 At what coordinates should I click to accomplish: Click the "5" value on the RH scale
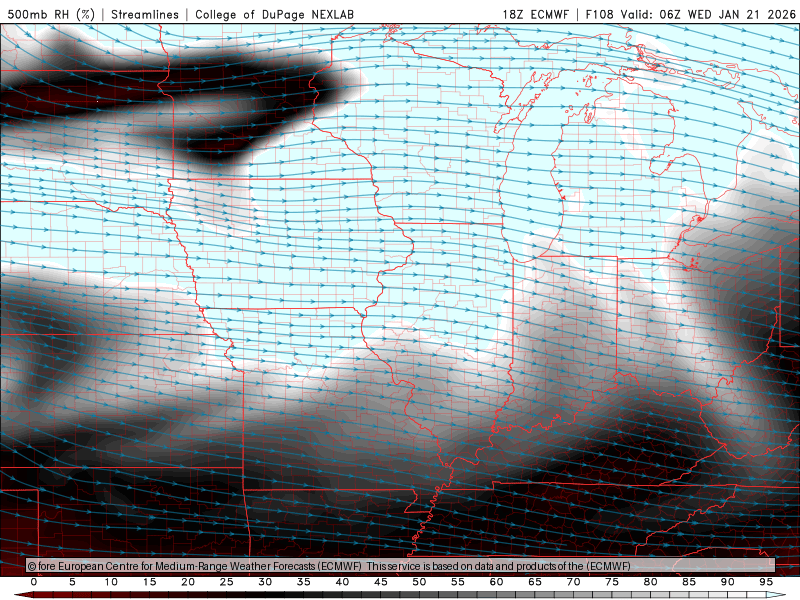(x=72, y=582)
